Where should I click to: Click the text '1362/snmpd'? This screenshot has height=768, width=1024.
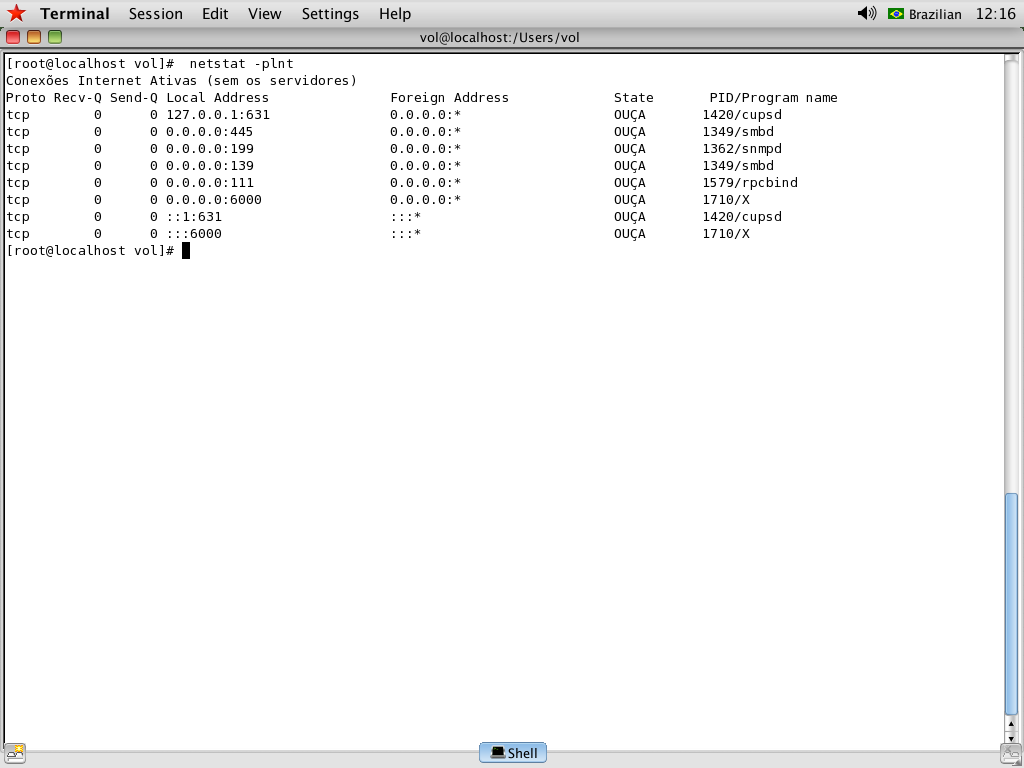(x=742, y=149)
